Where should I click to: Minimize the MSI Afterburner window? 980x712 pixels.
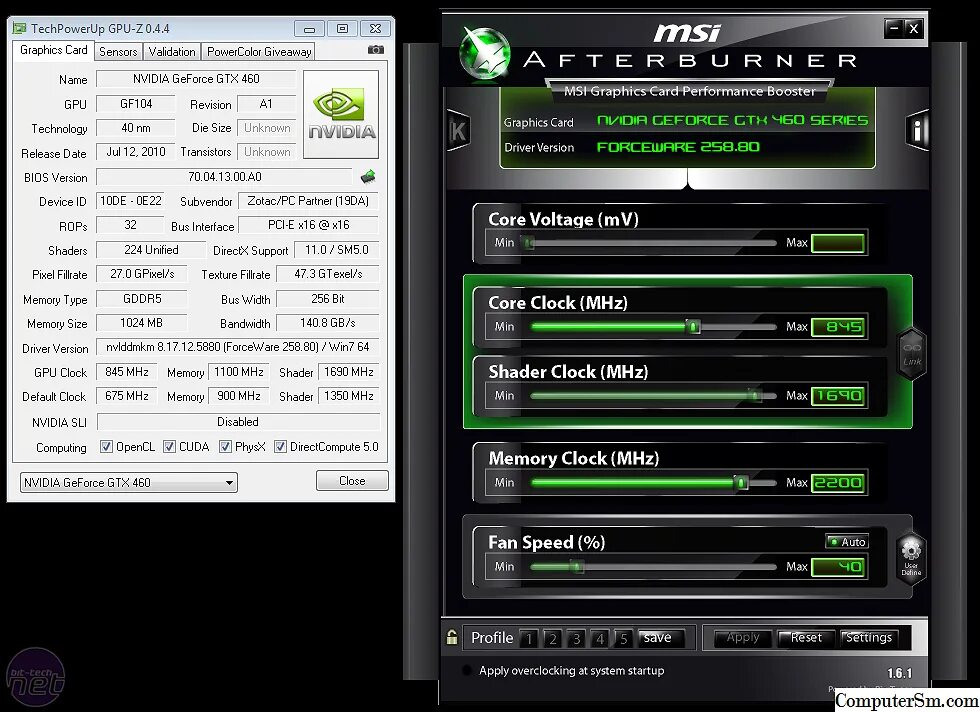894,28
